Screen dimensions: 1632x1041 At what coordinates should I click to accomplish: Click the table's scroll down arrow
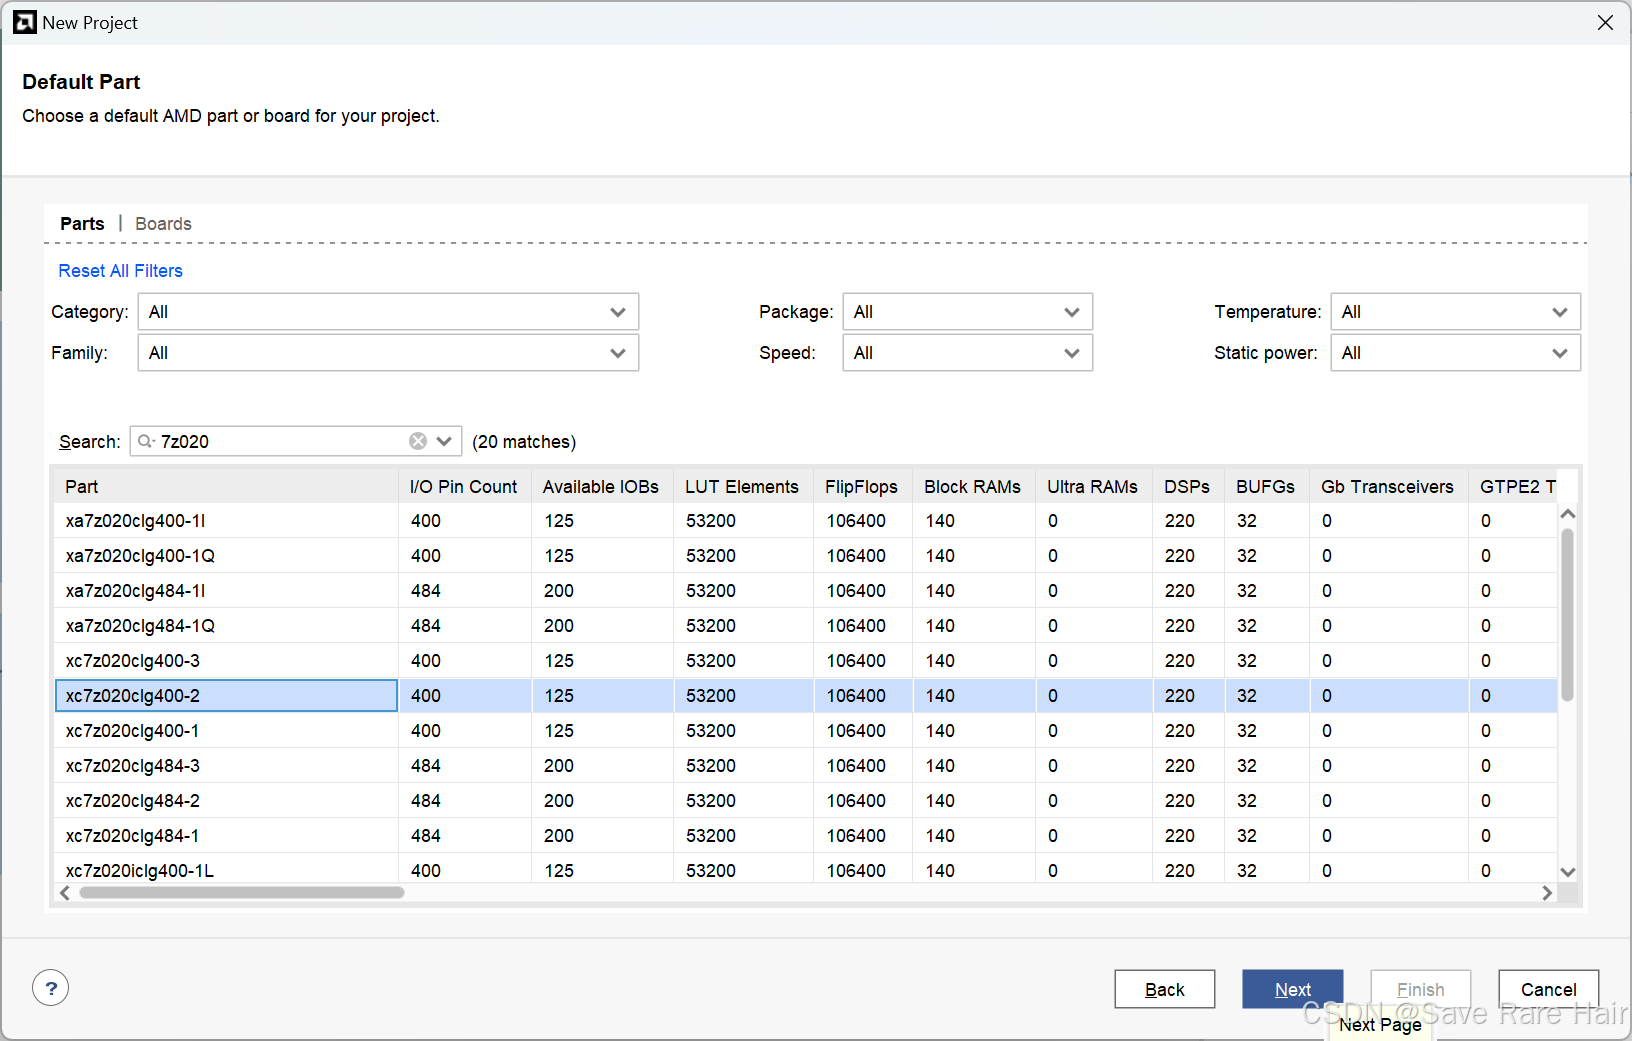click(1568, 872)
